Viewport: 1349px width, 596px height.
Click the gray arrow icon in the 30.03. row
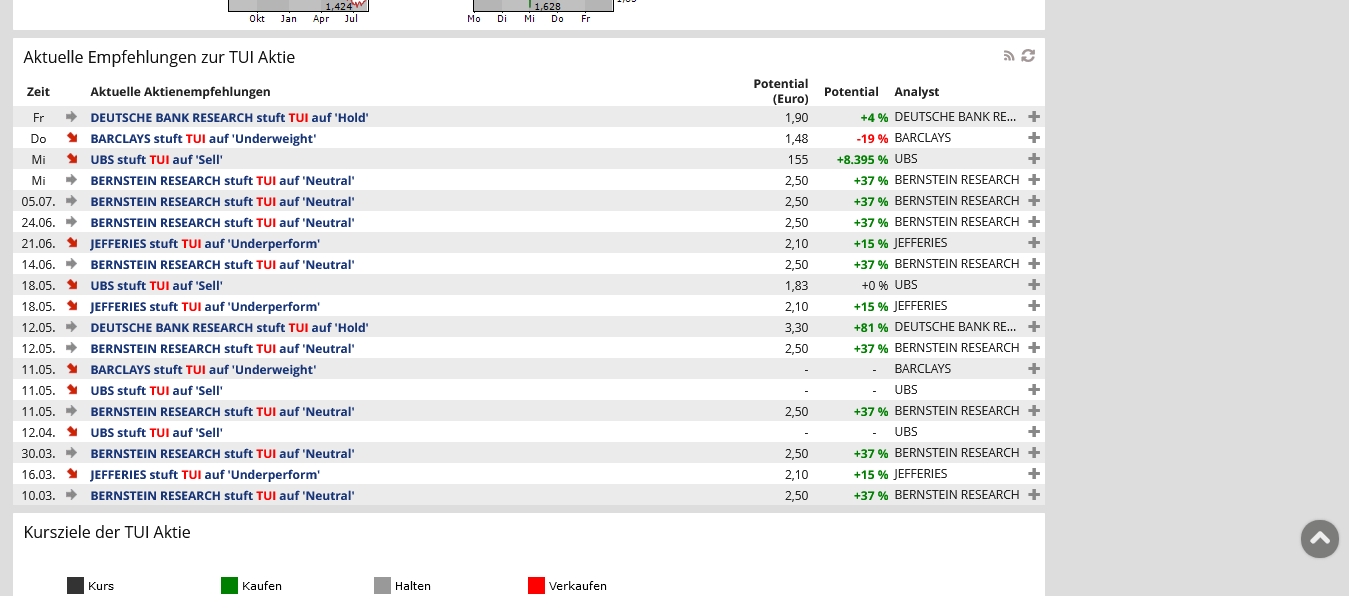(72, 453)
